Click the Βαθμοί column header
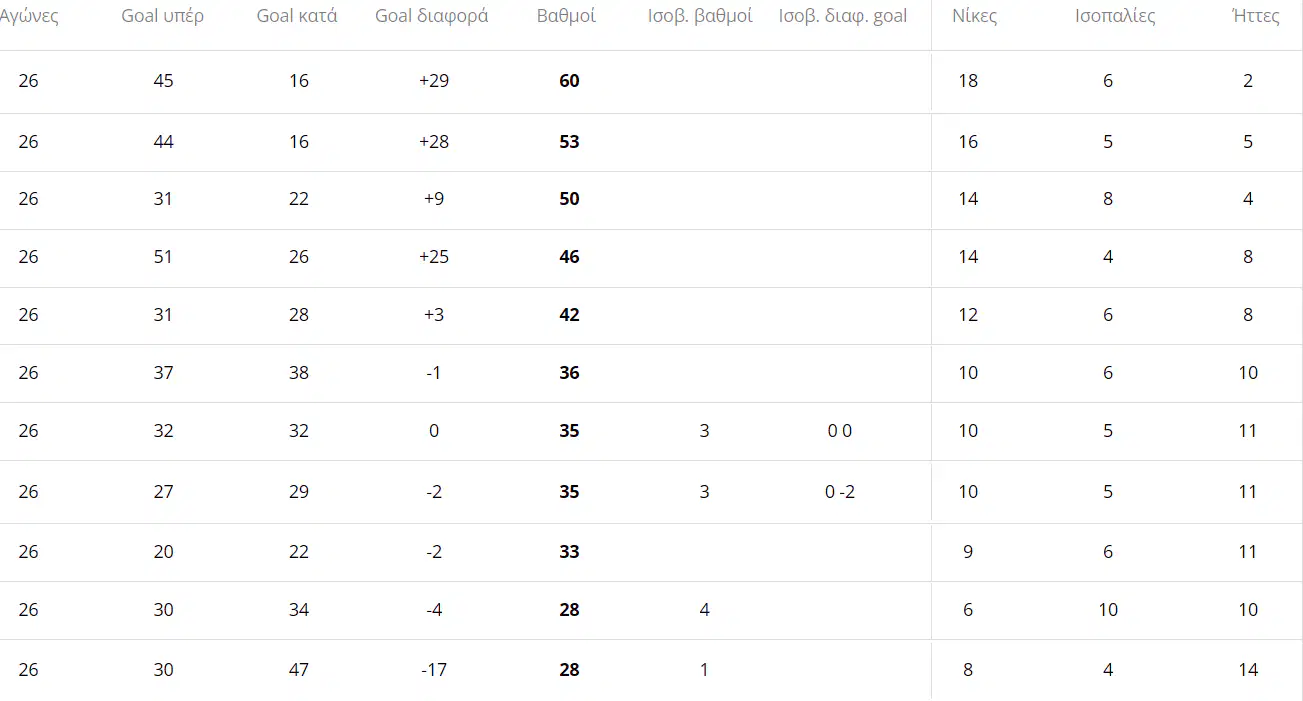1303x701 pixels. point(566,17)
